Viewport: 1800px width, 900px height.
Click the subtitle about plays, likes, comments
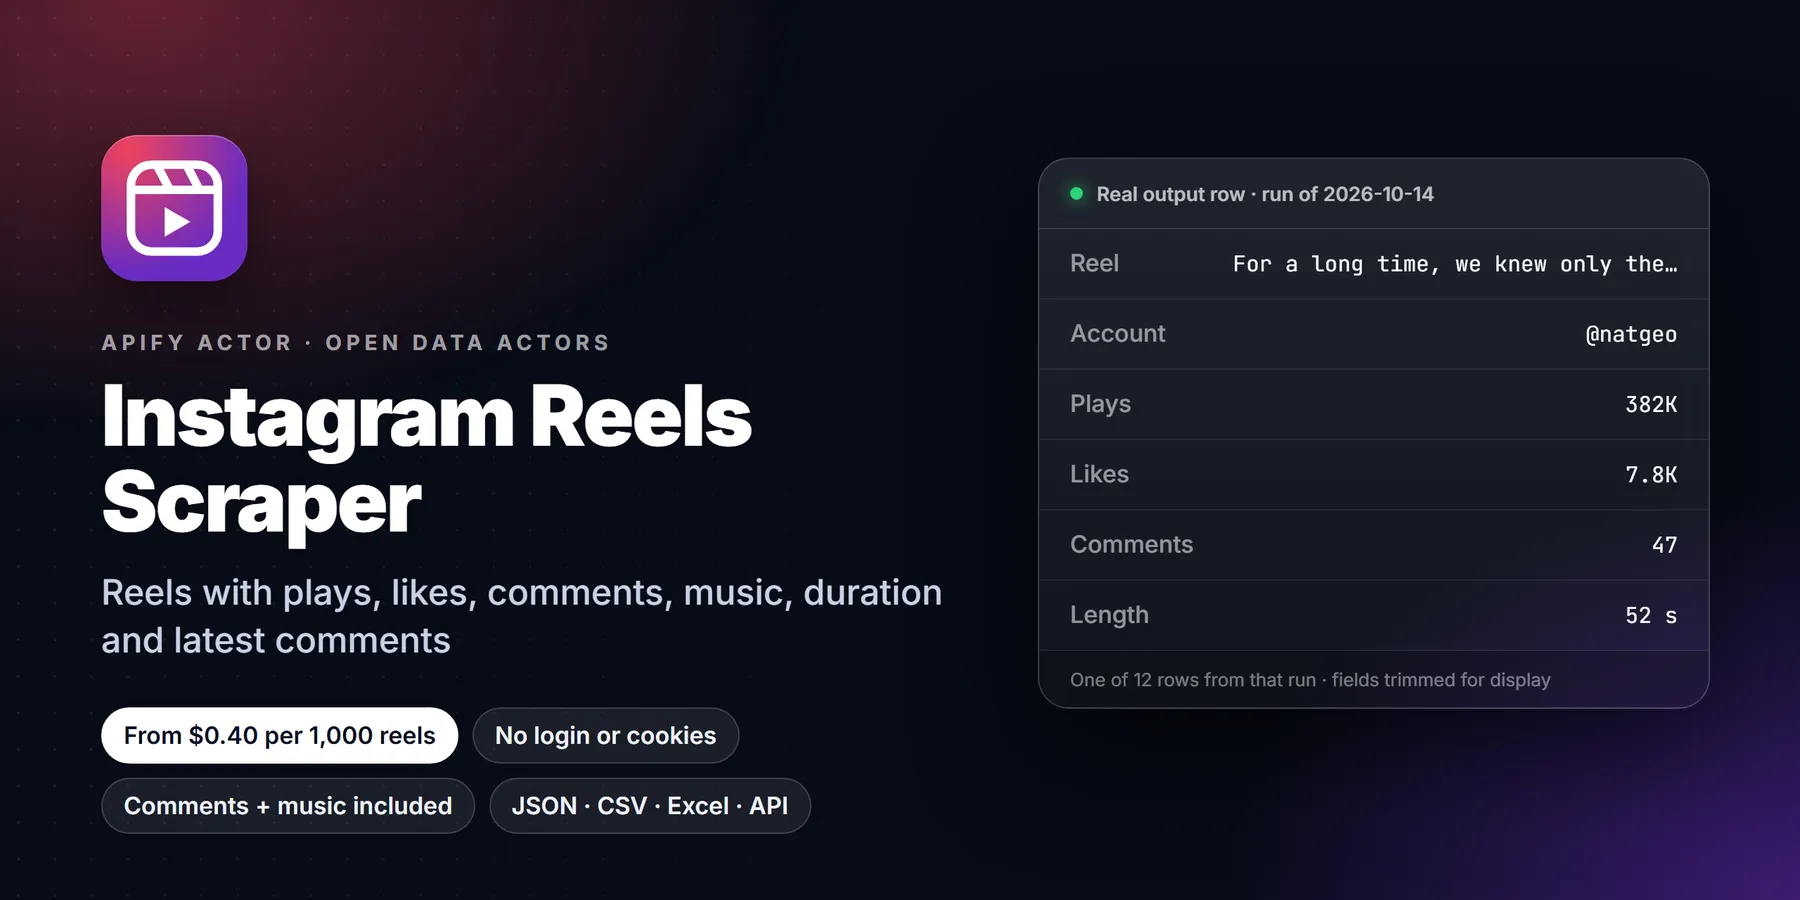(x=521, y=616)
